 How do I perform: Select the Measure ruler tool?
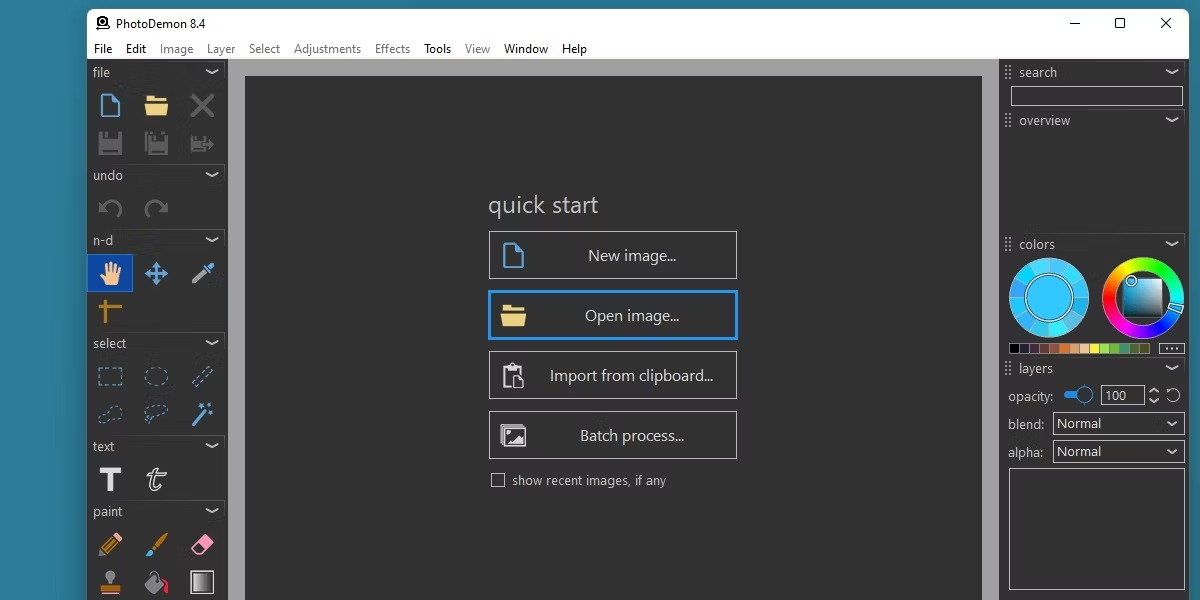tap(110, 311)
